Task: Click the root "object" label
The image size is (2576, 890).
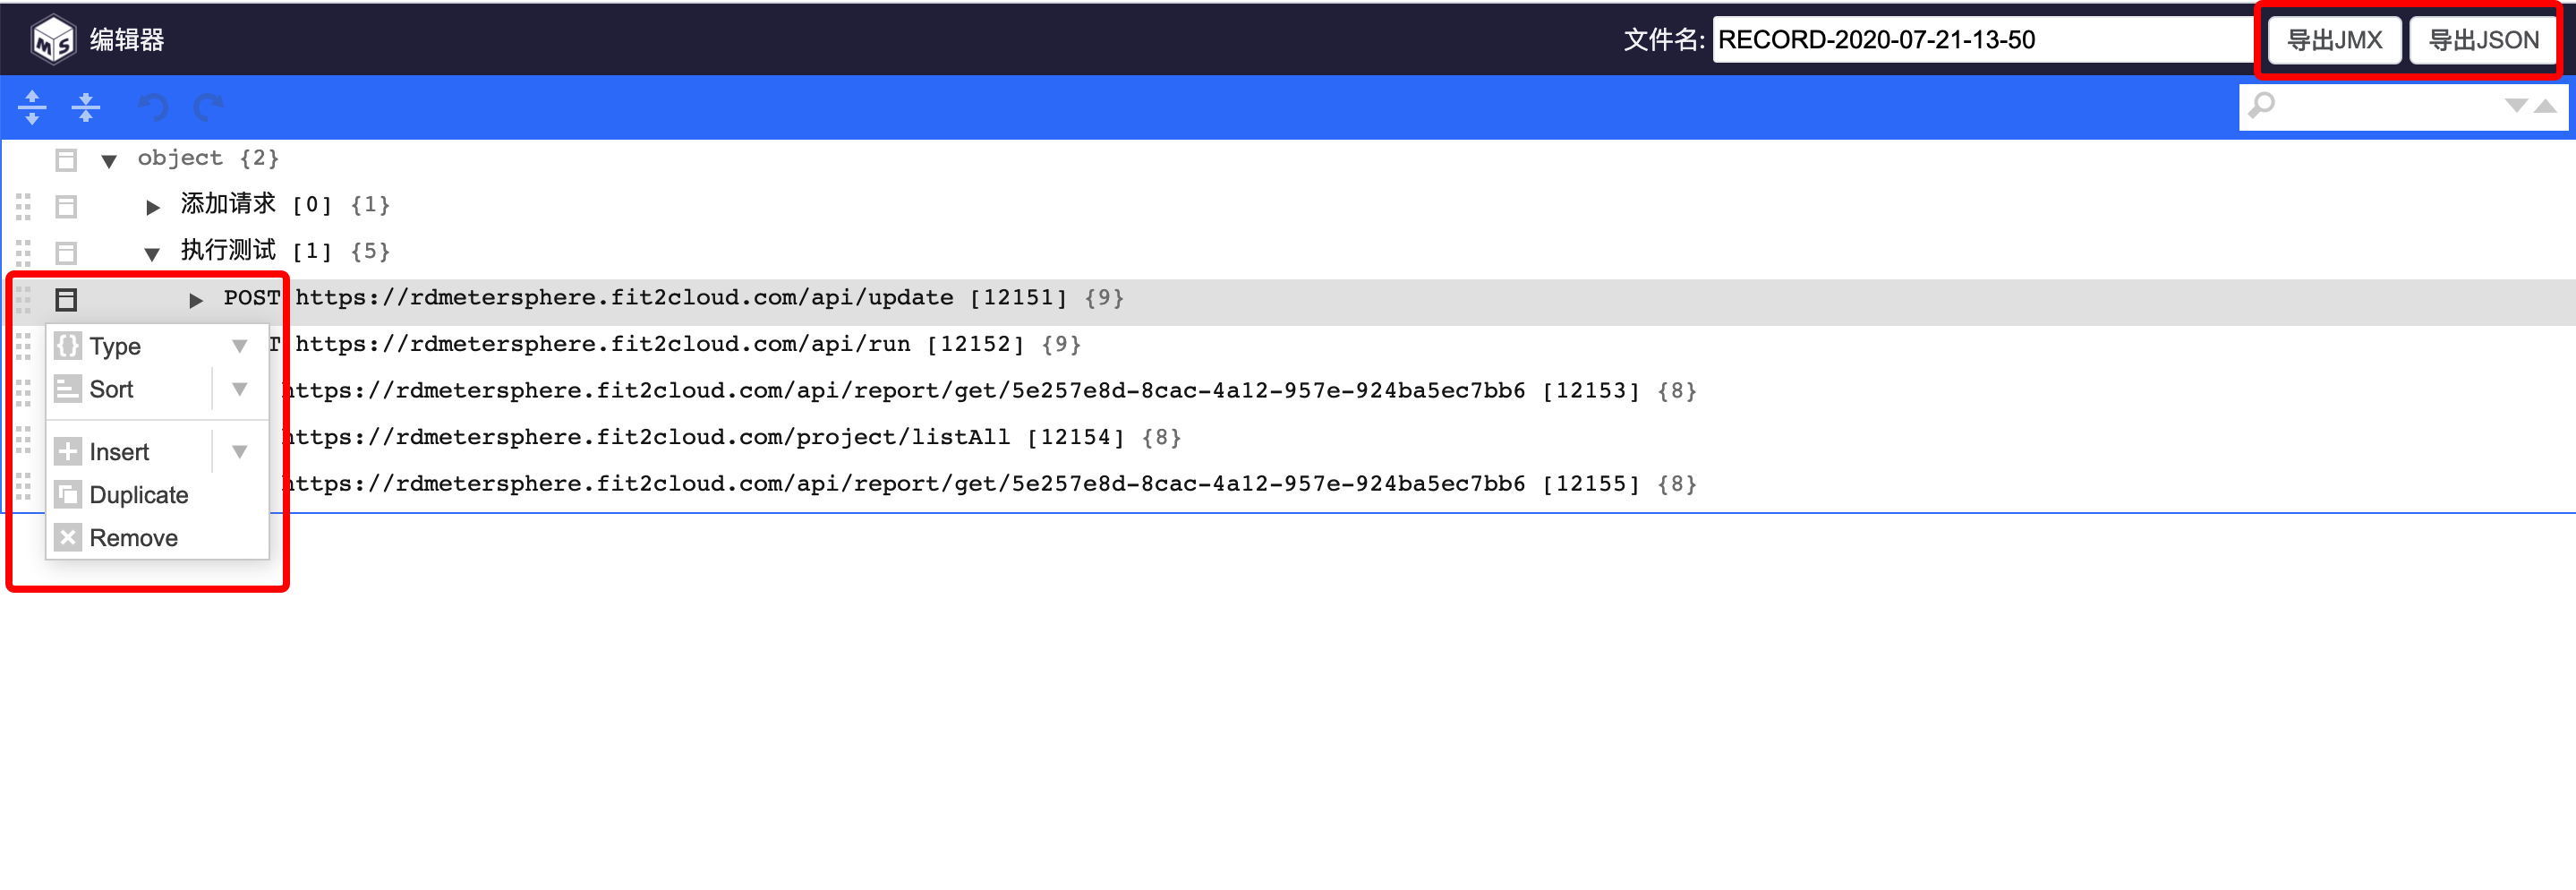Action: point(180,158)
